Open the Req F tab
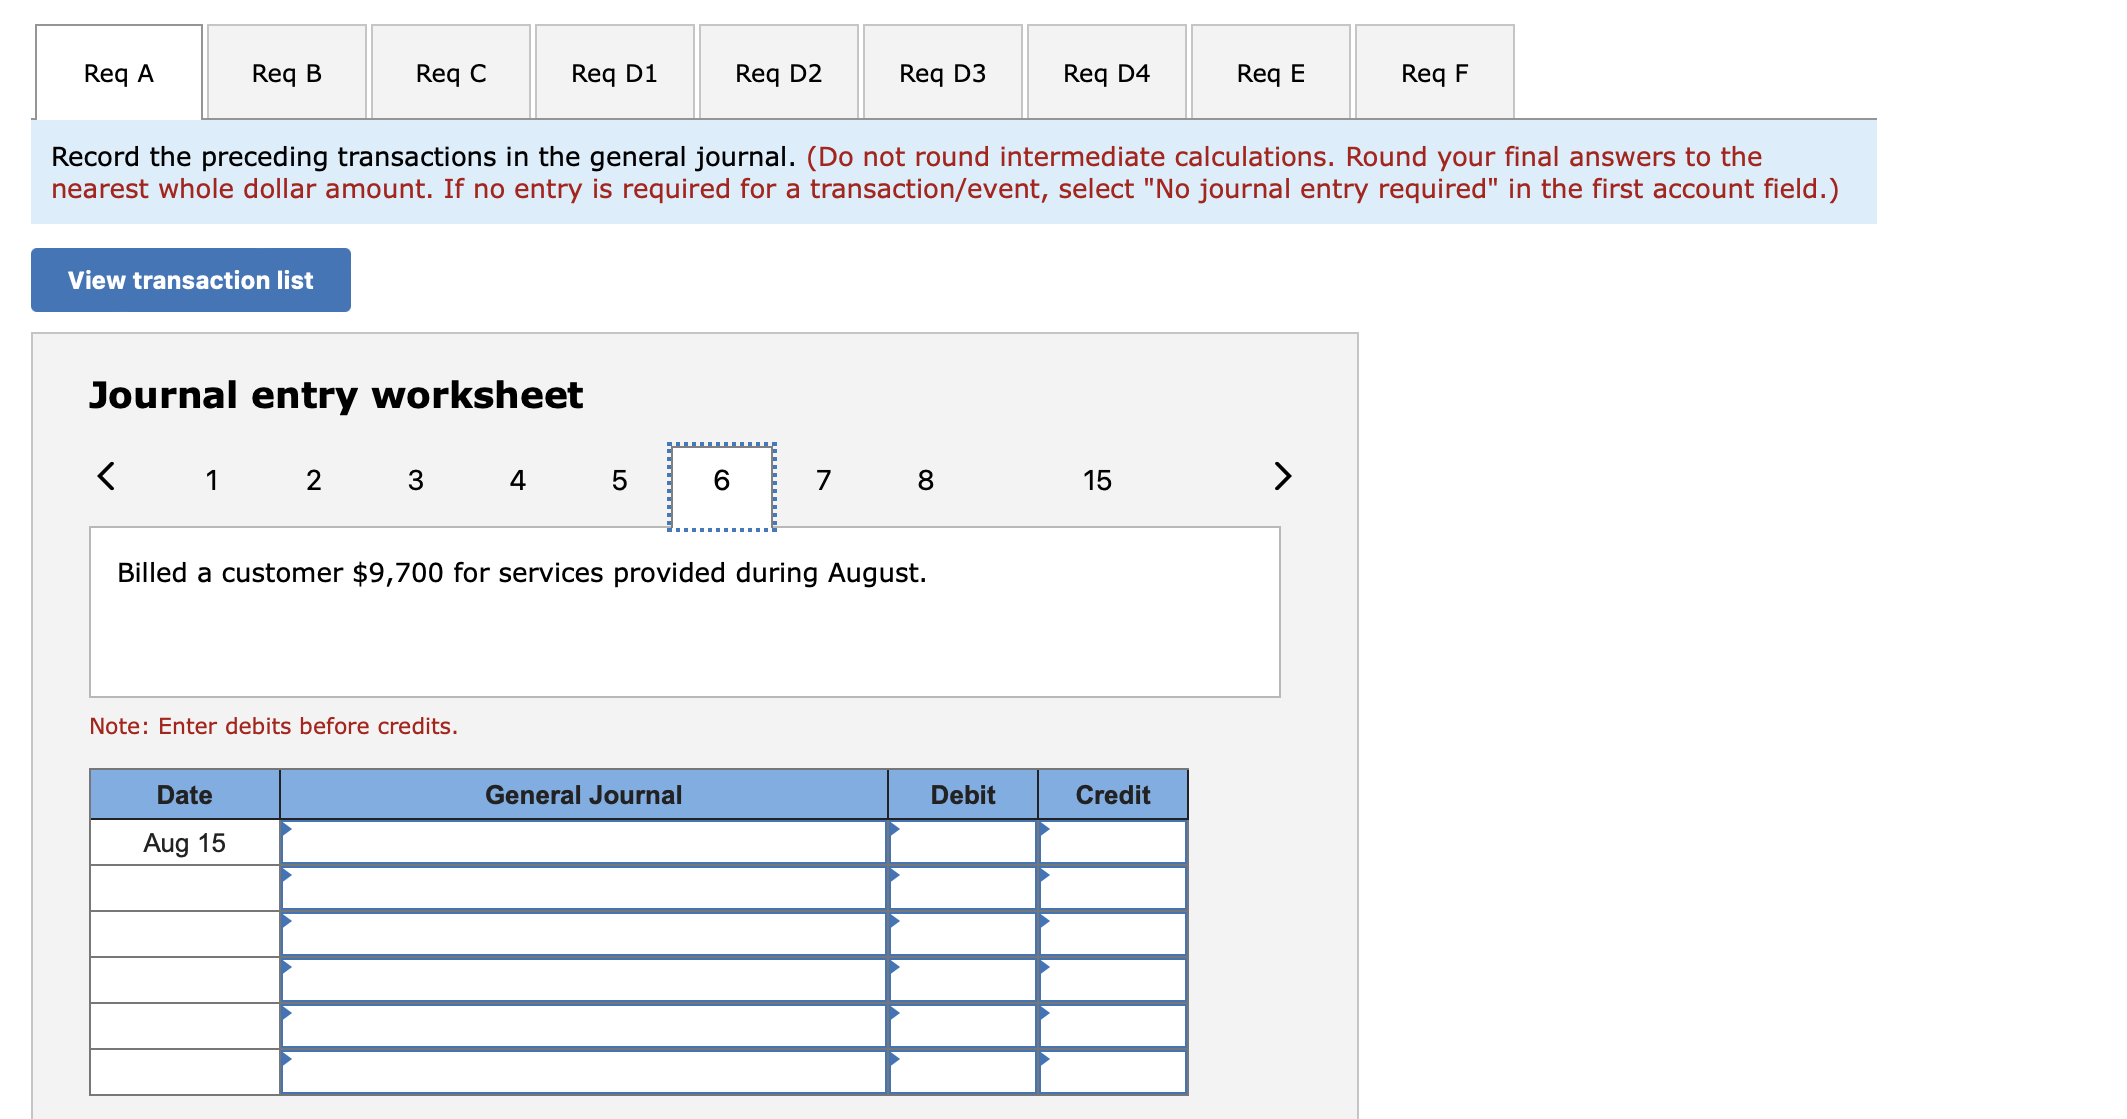This screenshot has height=1119, width=2127. tap(1434, 71)
